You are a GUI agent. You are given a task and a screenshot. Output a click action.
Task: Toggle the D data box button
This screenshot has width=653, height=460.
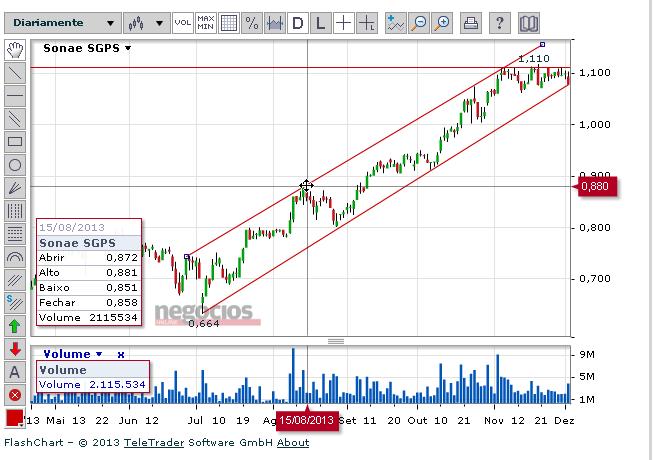(x=298, y=23)
